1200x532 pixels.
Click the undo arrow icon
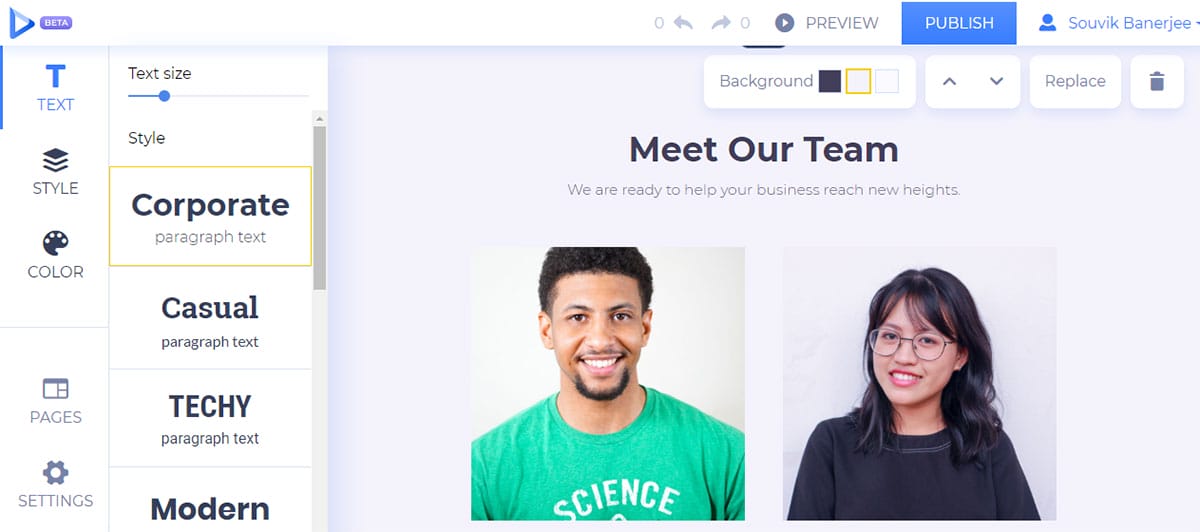tap(683, 22)
